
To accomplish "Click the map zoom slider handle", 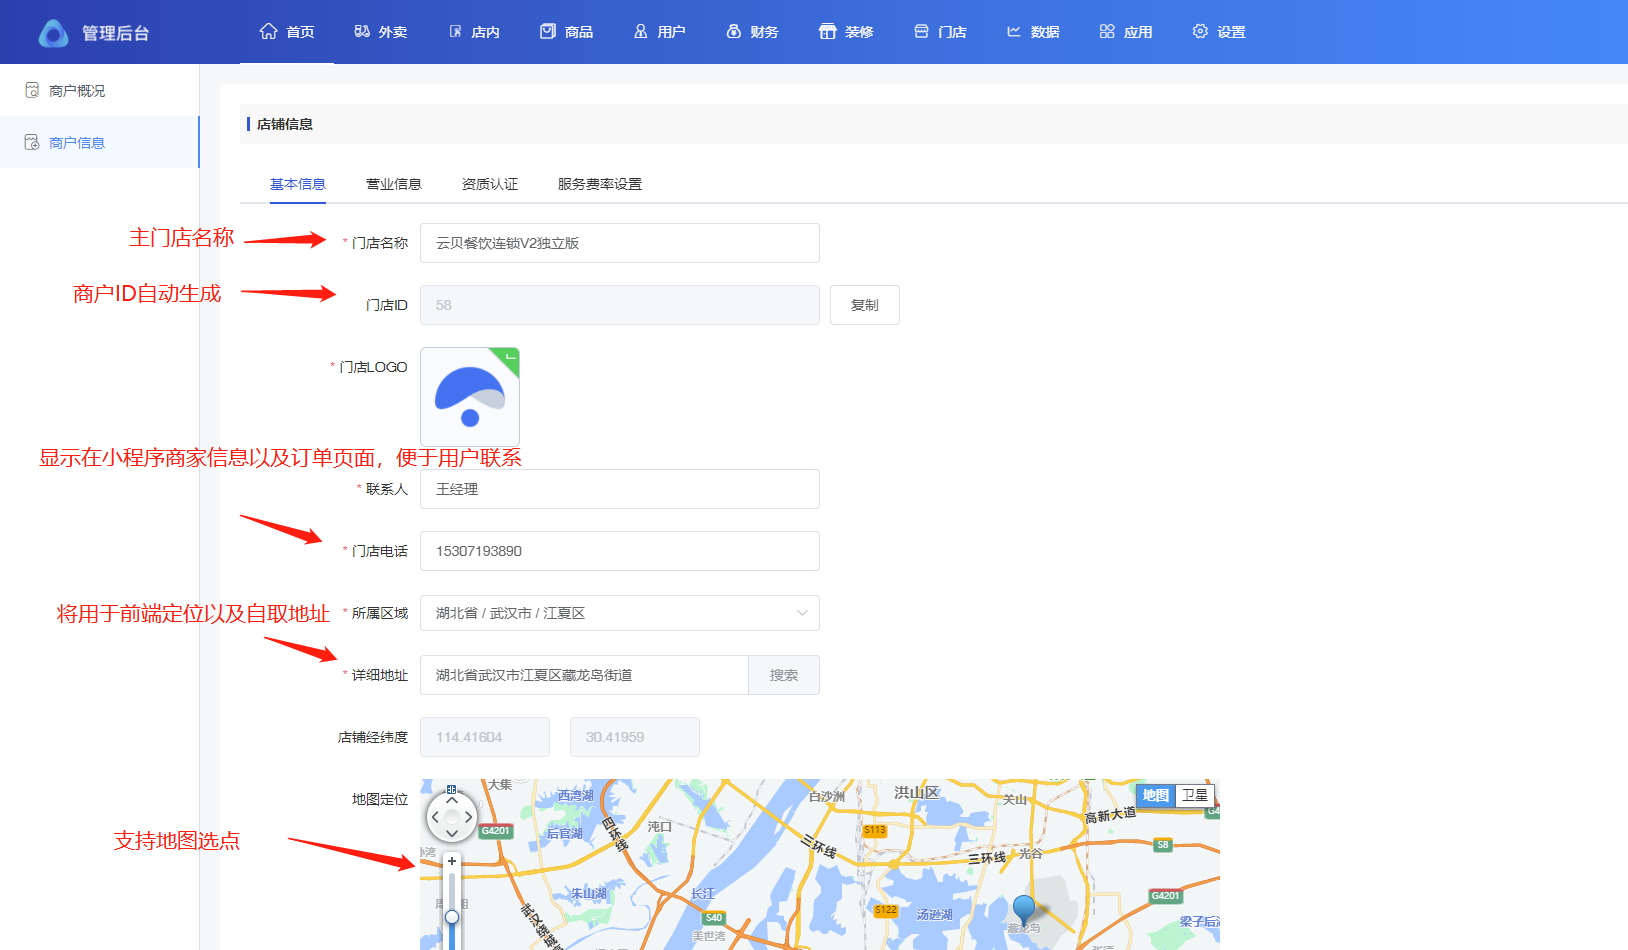I will point(452,916).
